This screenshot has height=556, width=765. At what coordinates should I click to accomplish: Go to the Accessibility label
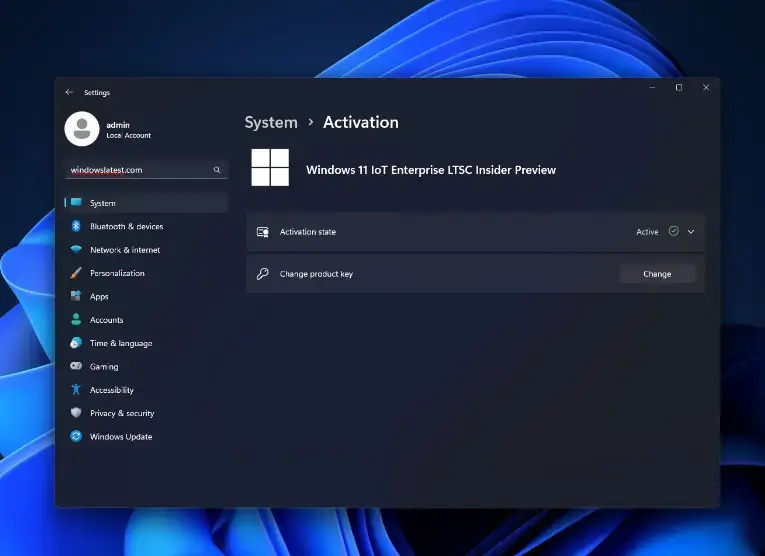(x=112, y=390)
